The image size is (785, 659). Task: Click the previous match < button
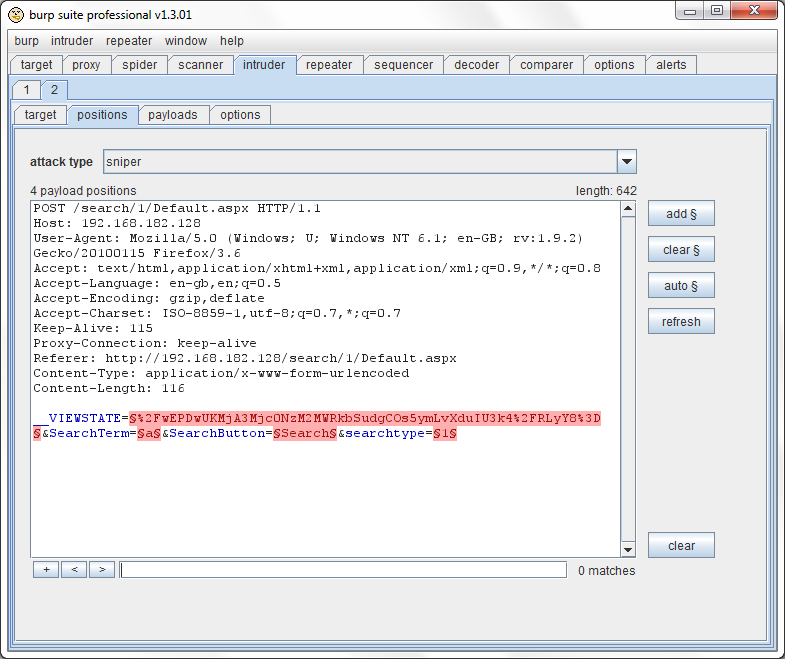click(x=74, y=569)
